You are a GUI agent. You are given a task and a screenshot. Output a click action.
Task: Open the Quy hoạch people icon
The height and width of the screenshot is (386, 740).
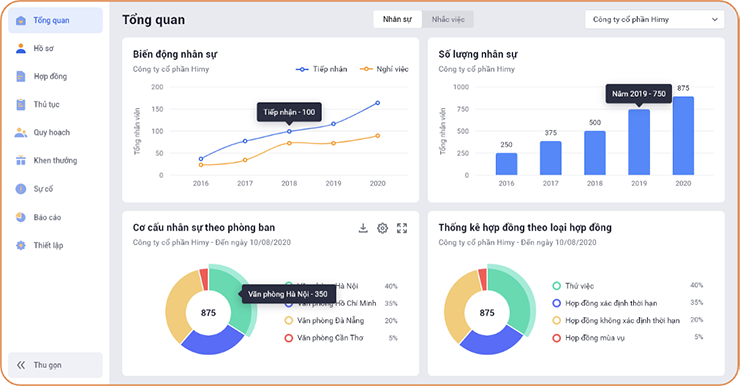(x=21, y=133)
